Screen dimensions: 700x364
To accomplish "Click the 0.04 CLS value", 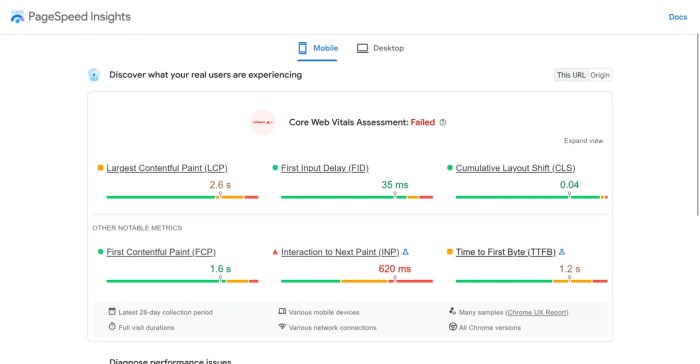I will point(569,184).
